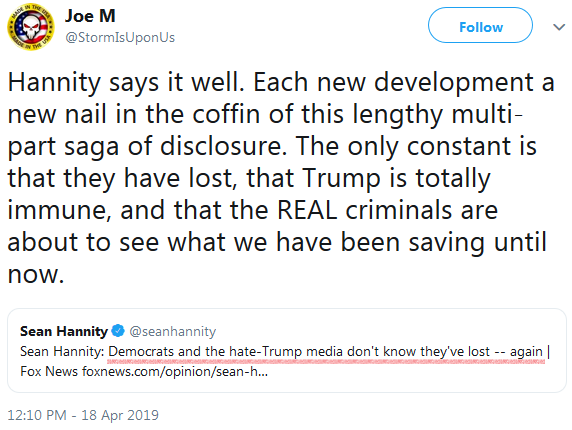
Task: Click Sean Hannity's blue verified badge
Action: (118, 331)
